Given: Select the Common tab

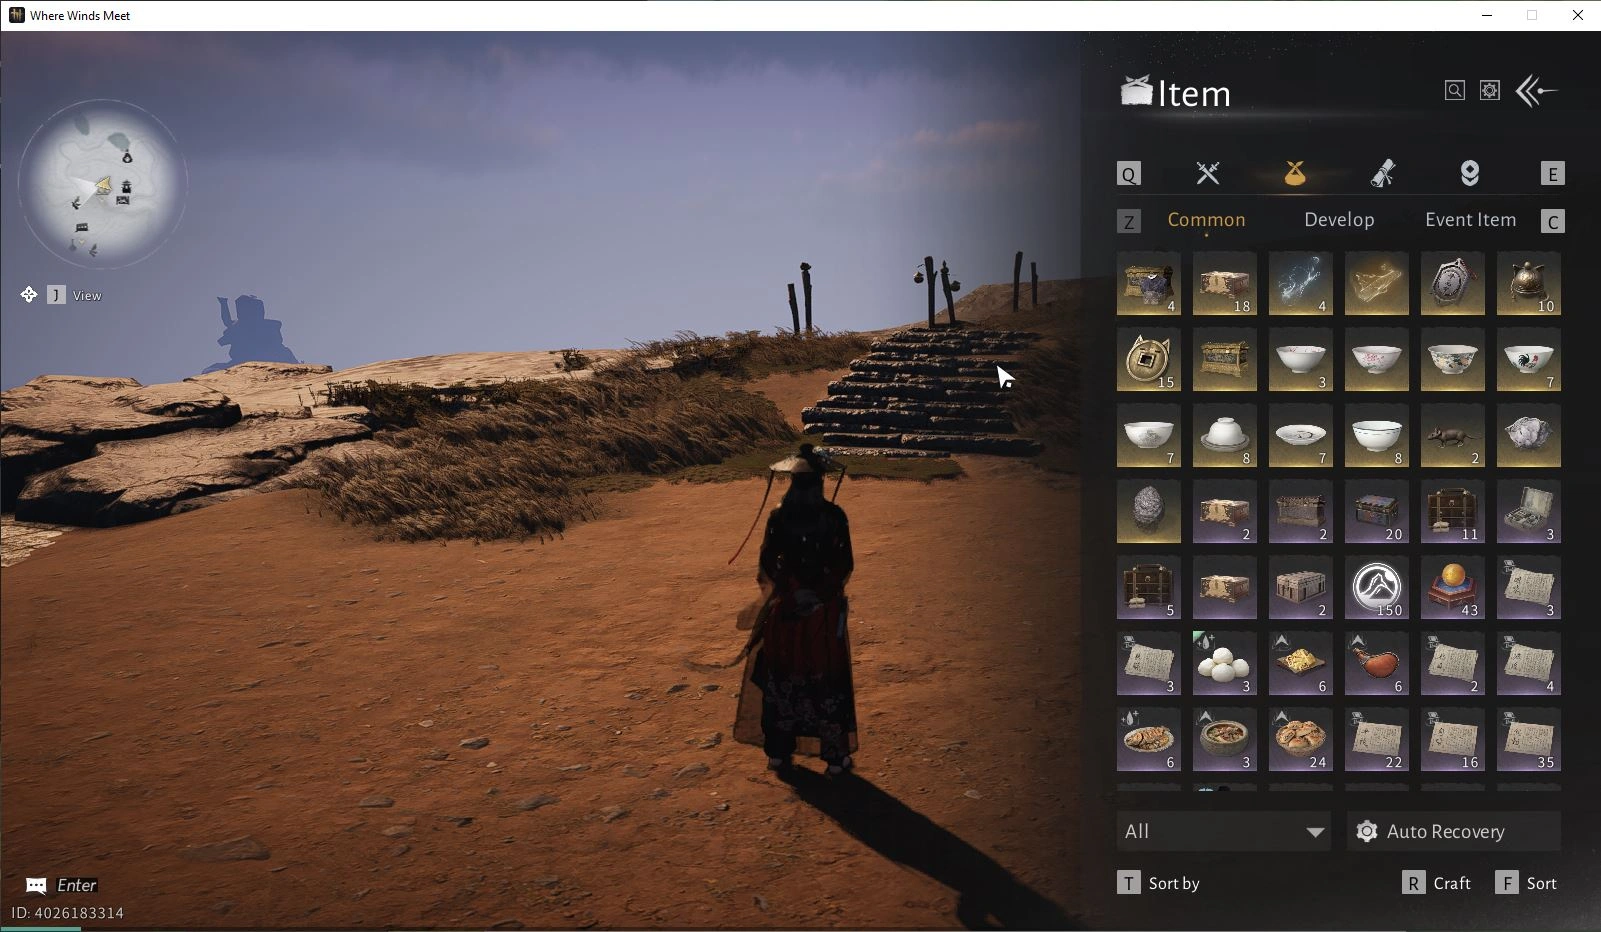Looking at the screenshot, I should [1206, 220].
